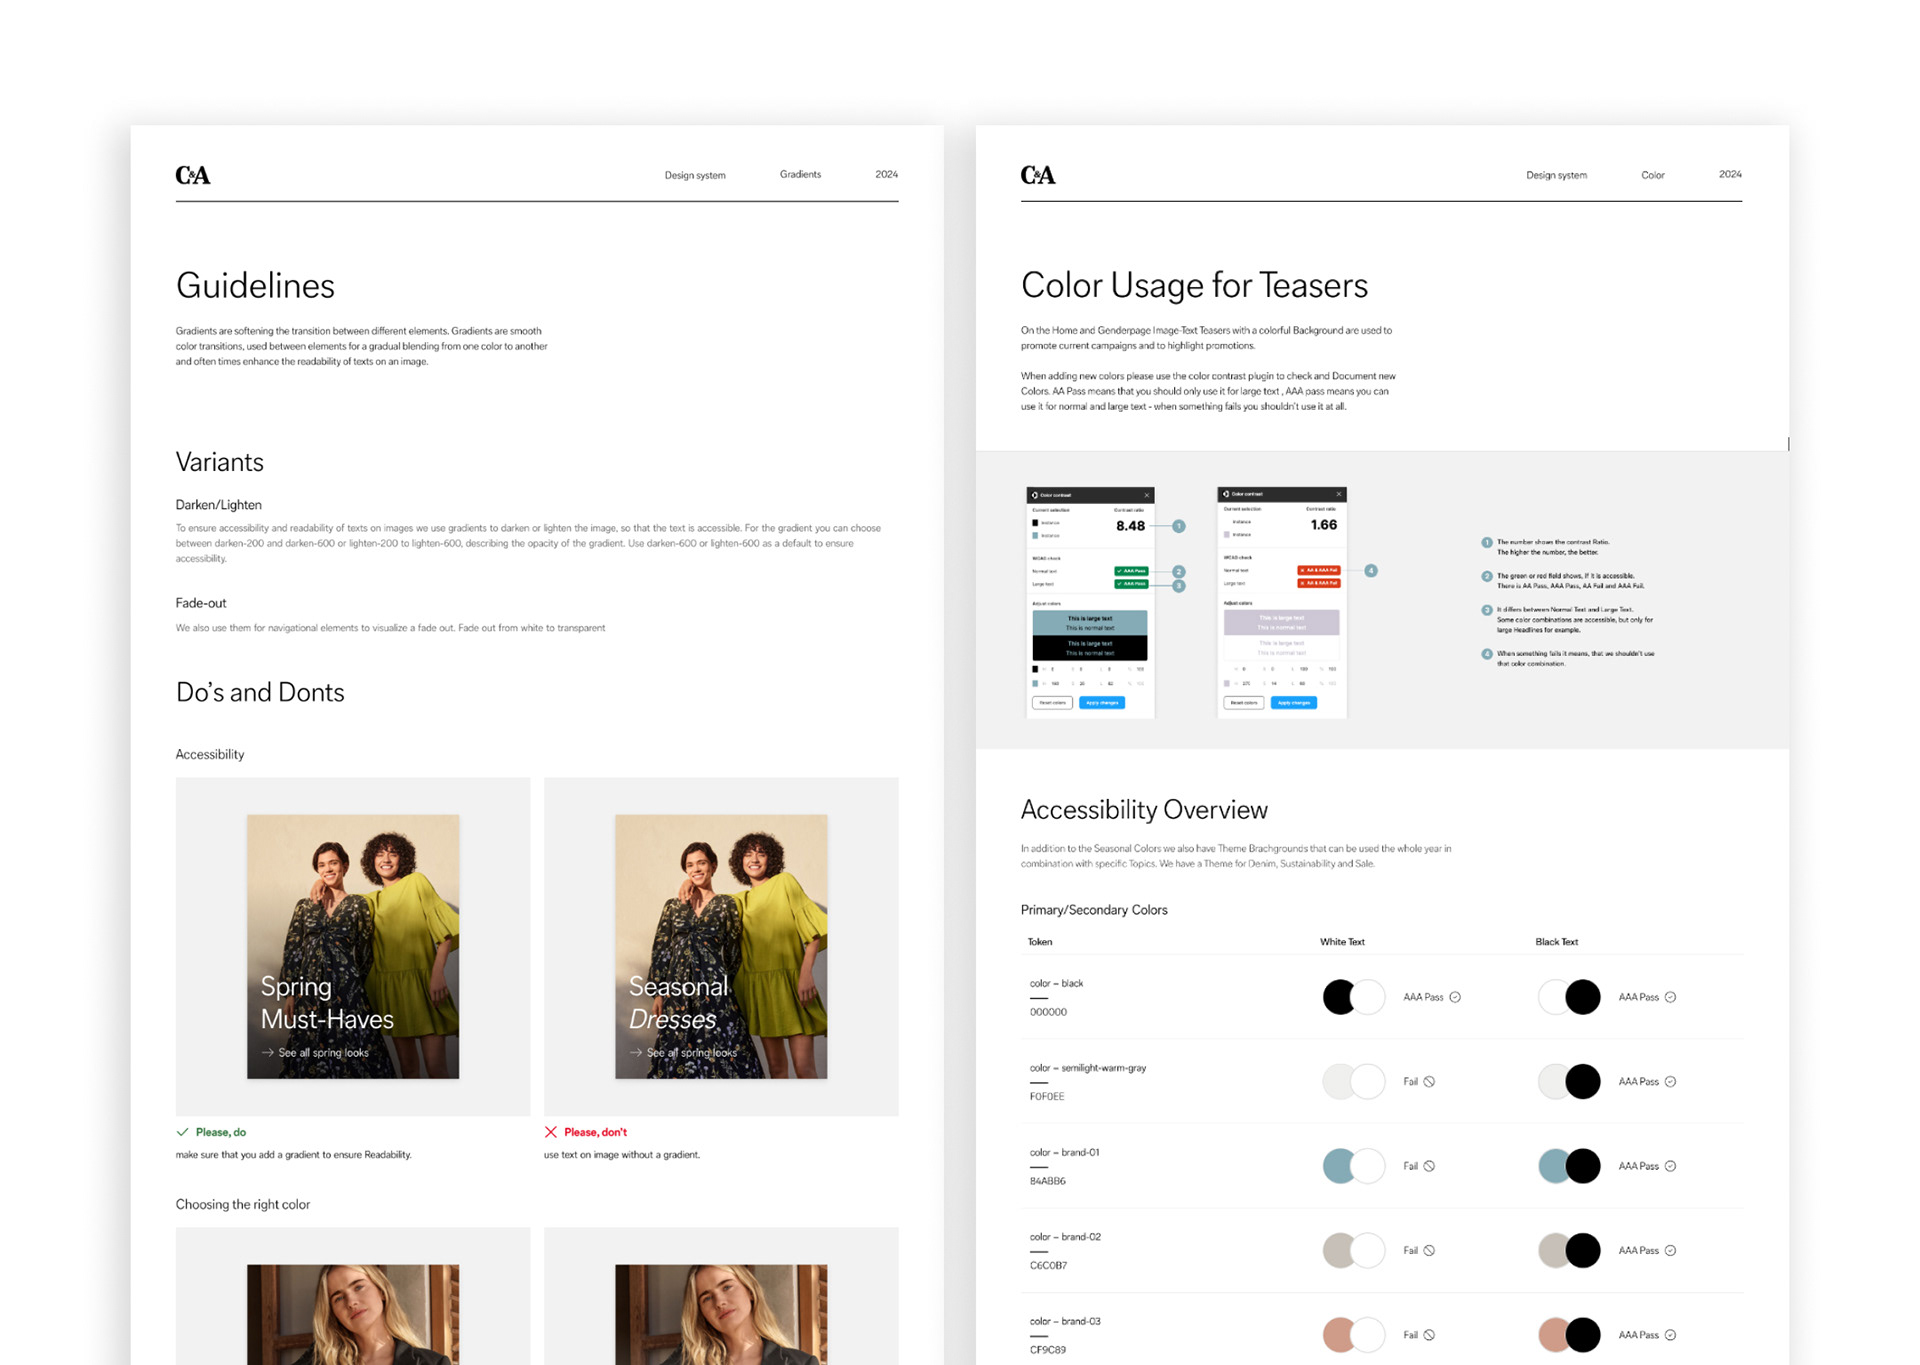Click green 'Please, do' checkmark icon
The width and height of the screenshot is (1920, 1365).
[x=182, y=1132]
